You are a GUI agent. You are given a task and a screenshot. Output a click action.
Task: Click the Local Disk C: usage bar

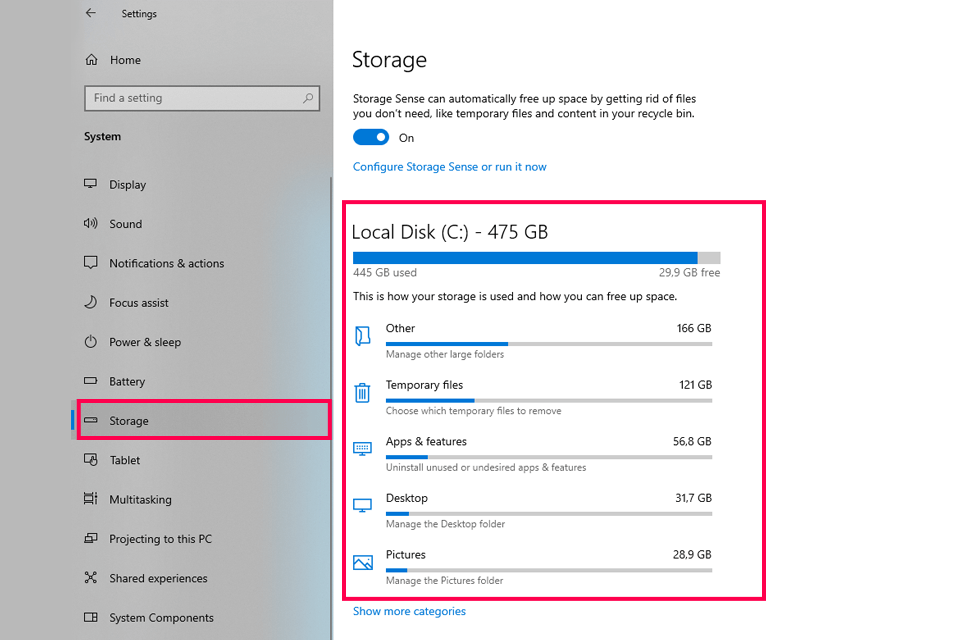tap(536, 258)
